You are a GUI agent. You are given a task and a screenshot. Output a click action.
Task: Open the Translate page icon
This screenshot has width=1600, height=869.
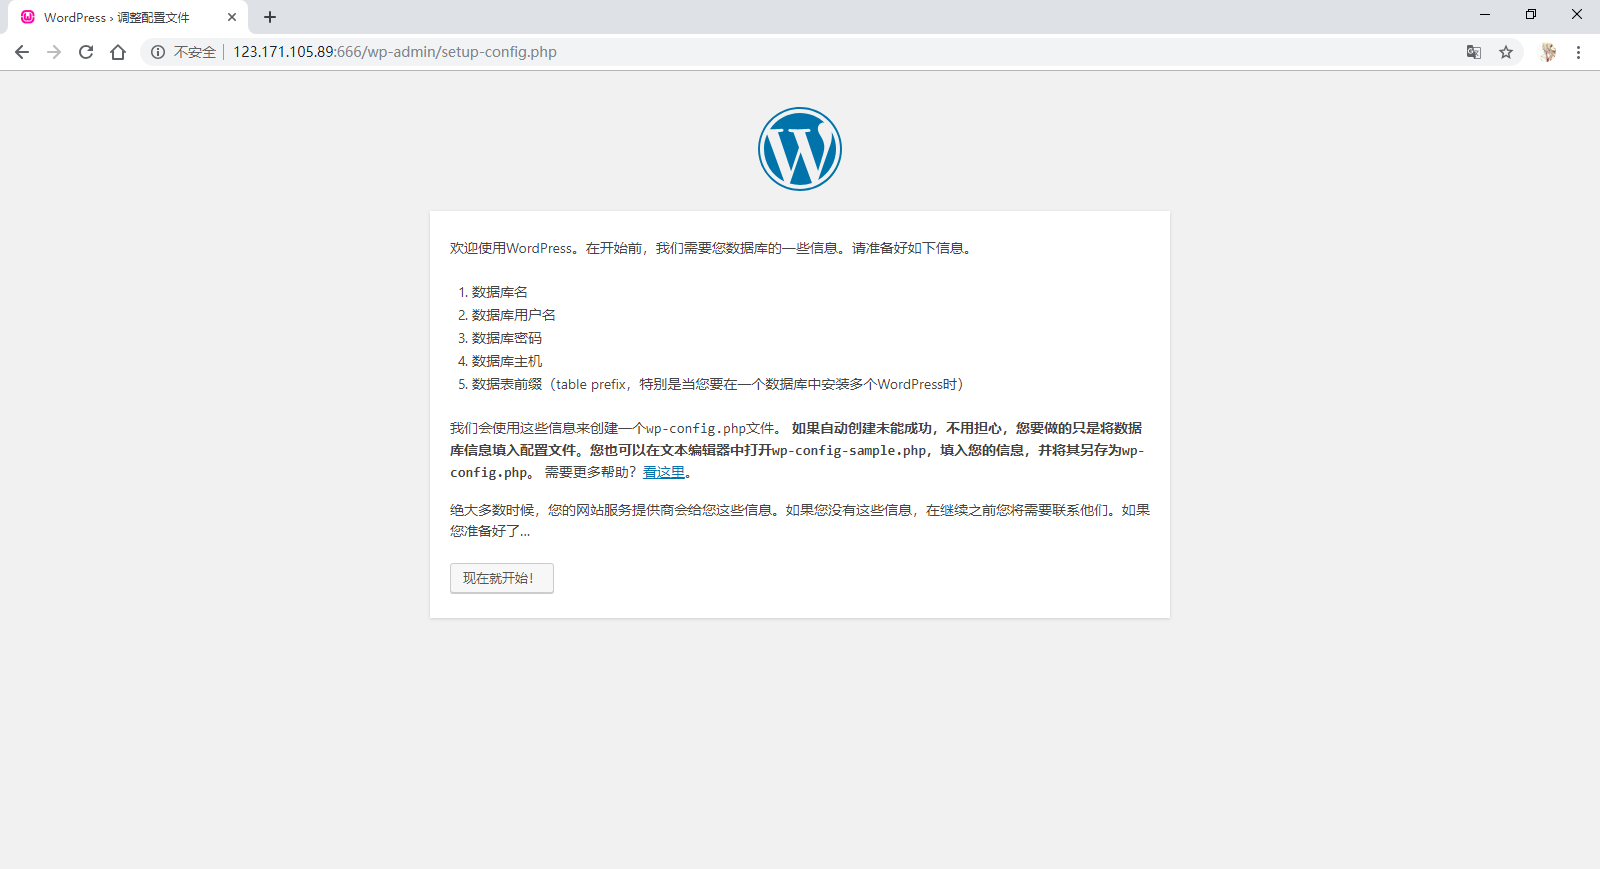(x=1473, y=52)
